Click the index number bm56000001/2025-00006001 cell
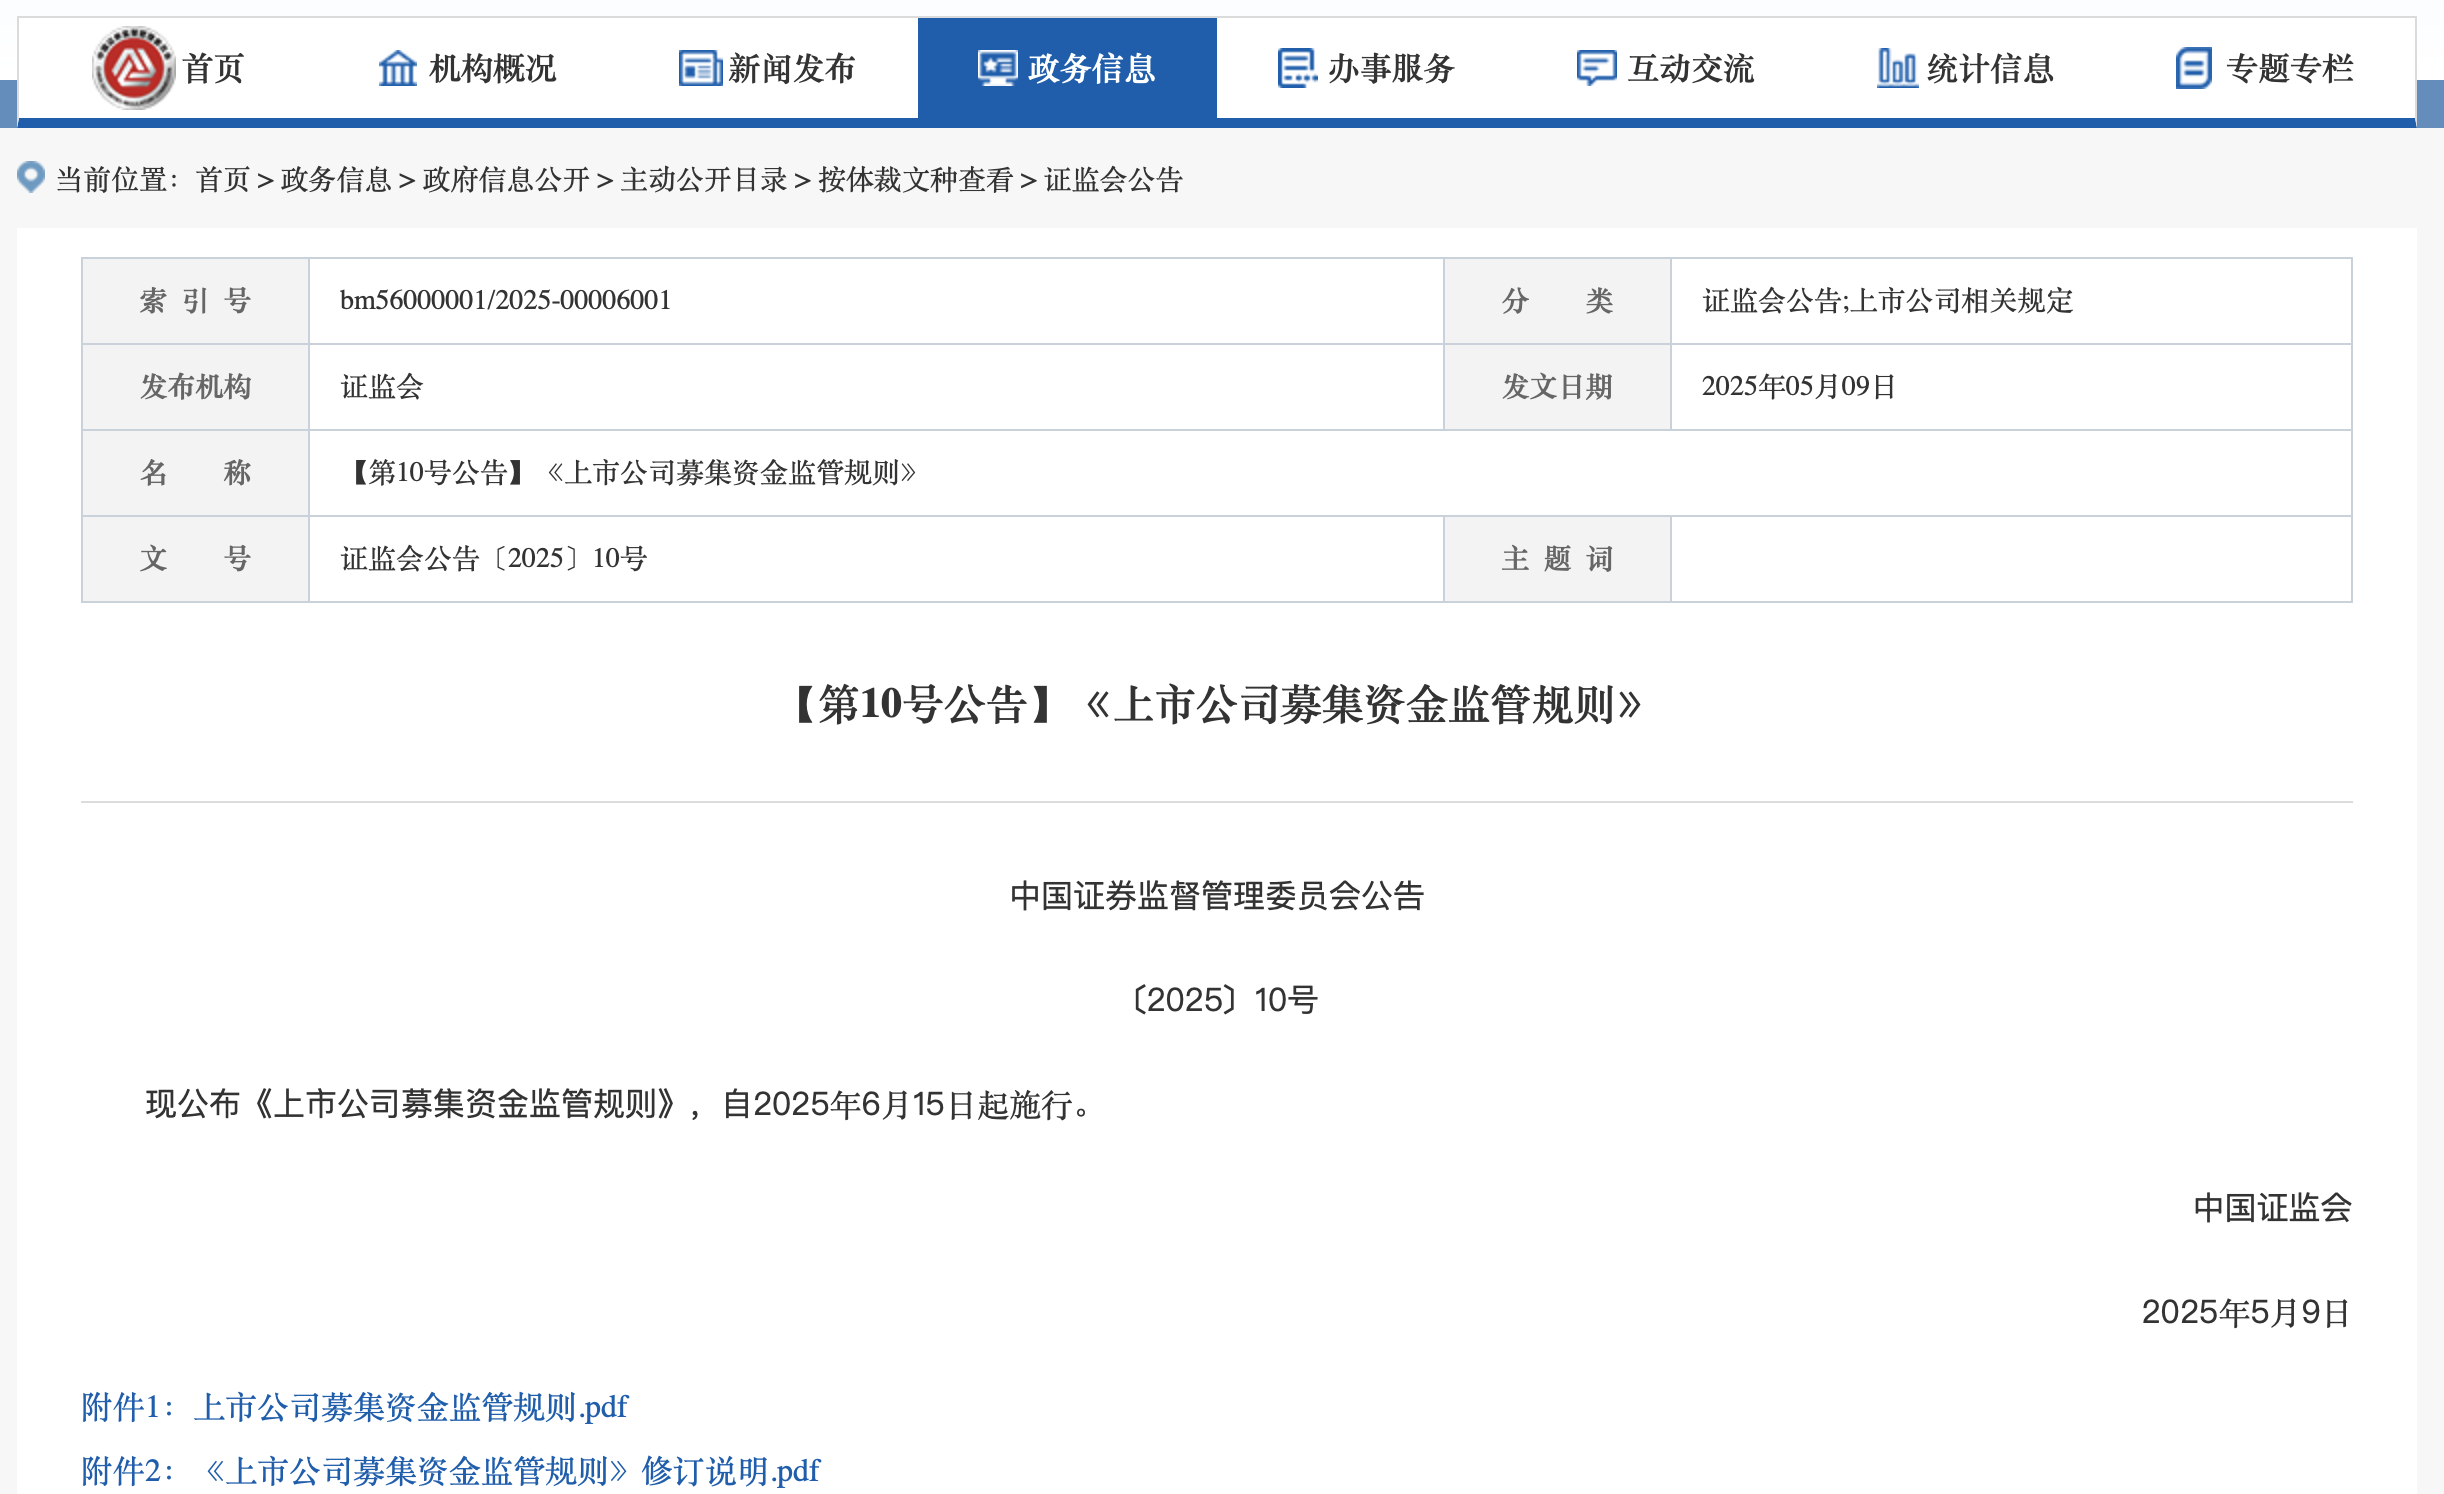 tap(505, 300)
